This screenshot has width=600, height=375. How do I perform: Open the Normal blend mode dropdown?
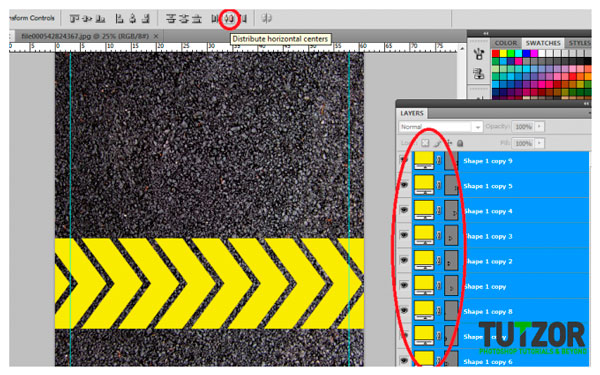[x=440, y=127]
